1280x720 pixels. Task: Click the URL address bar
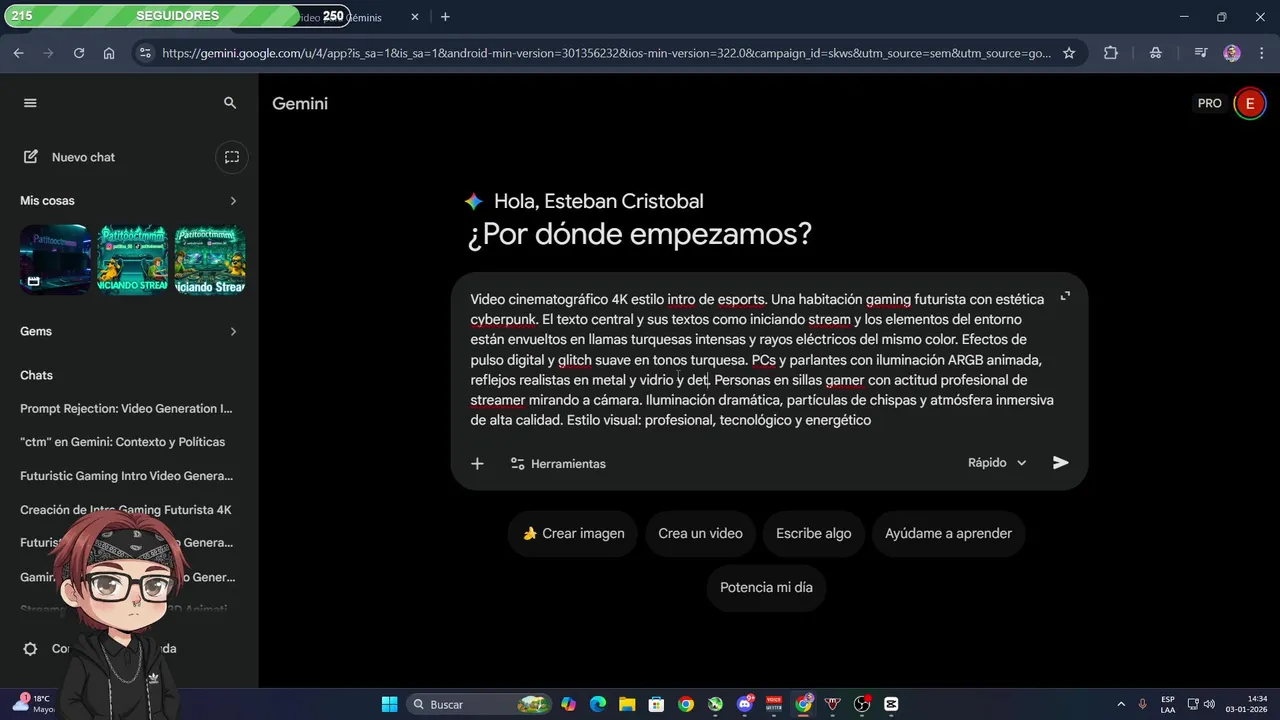click(606, 53)
